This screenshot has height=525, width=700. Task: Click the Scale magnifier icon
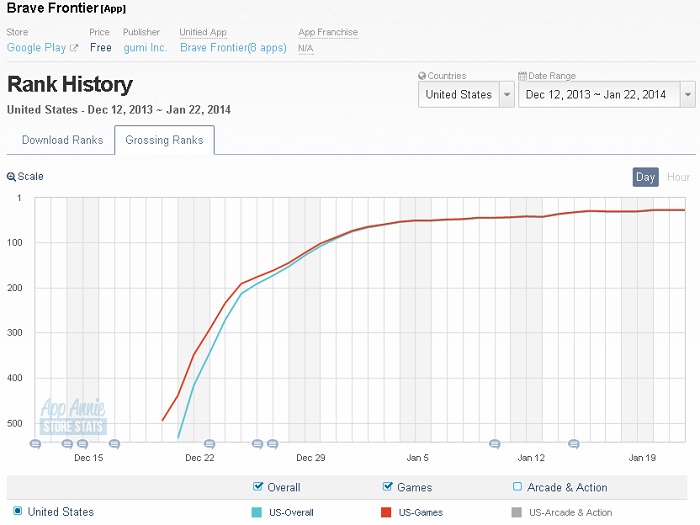tap(11, 177)
